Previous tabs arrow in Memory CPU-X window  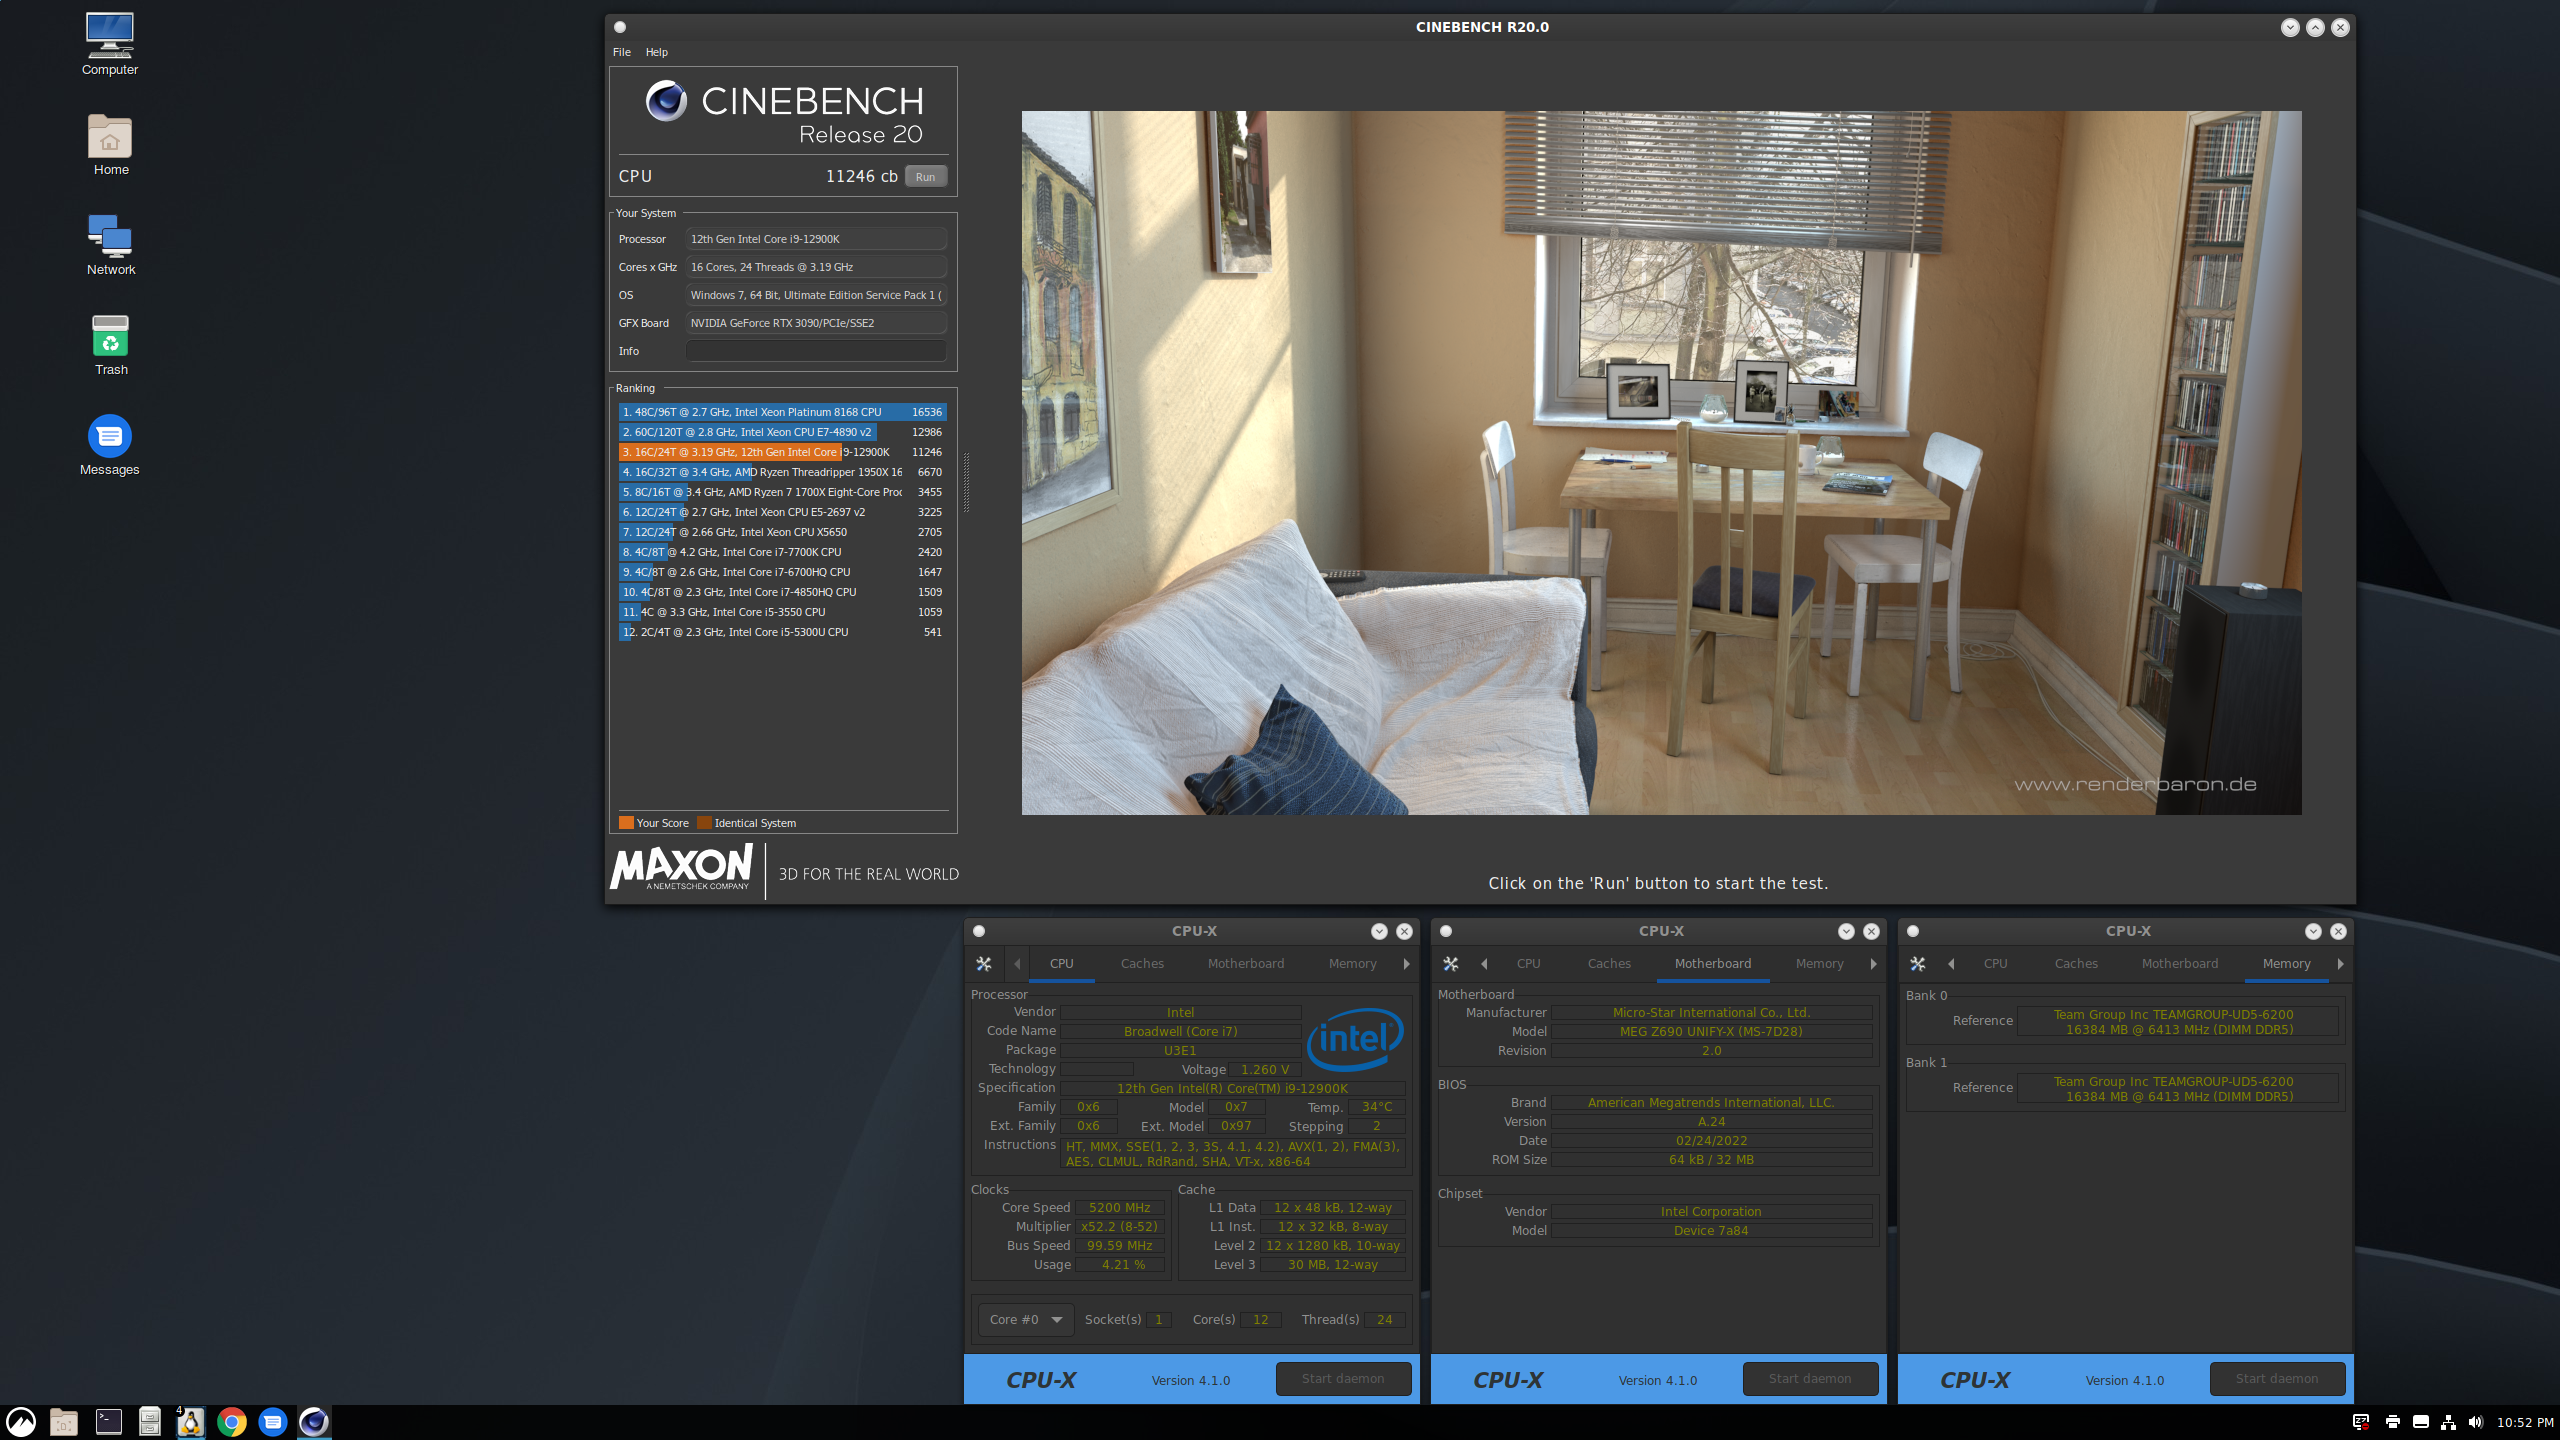click(1951, 964)
